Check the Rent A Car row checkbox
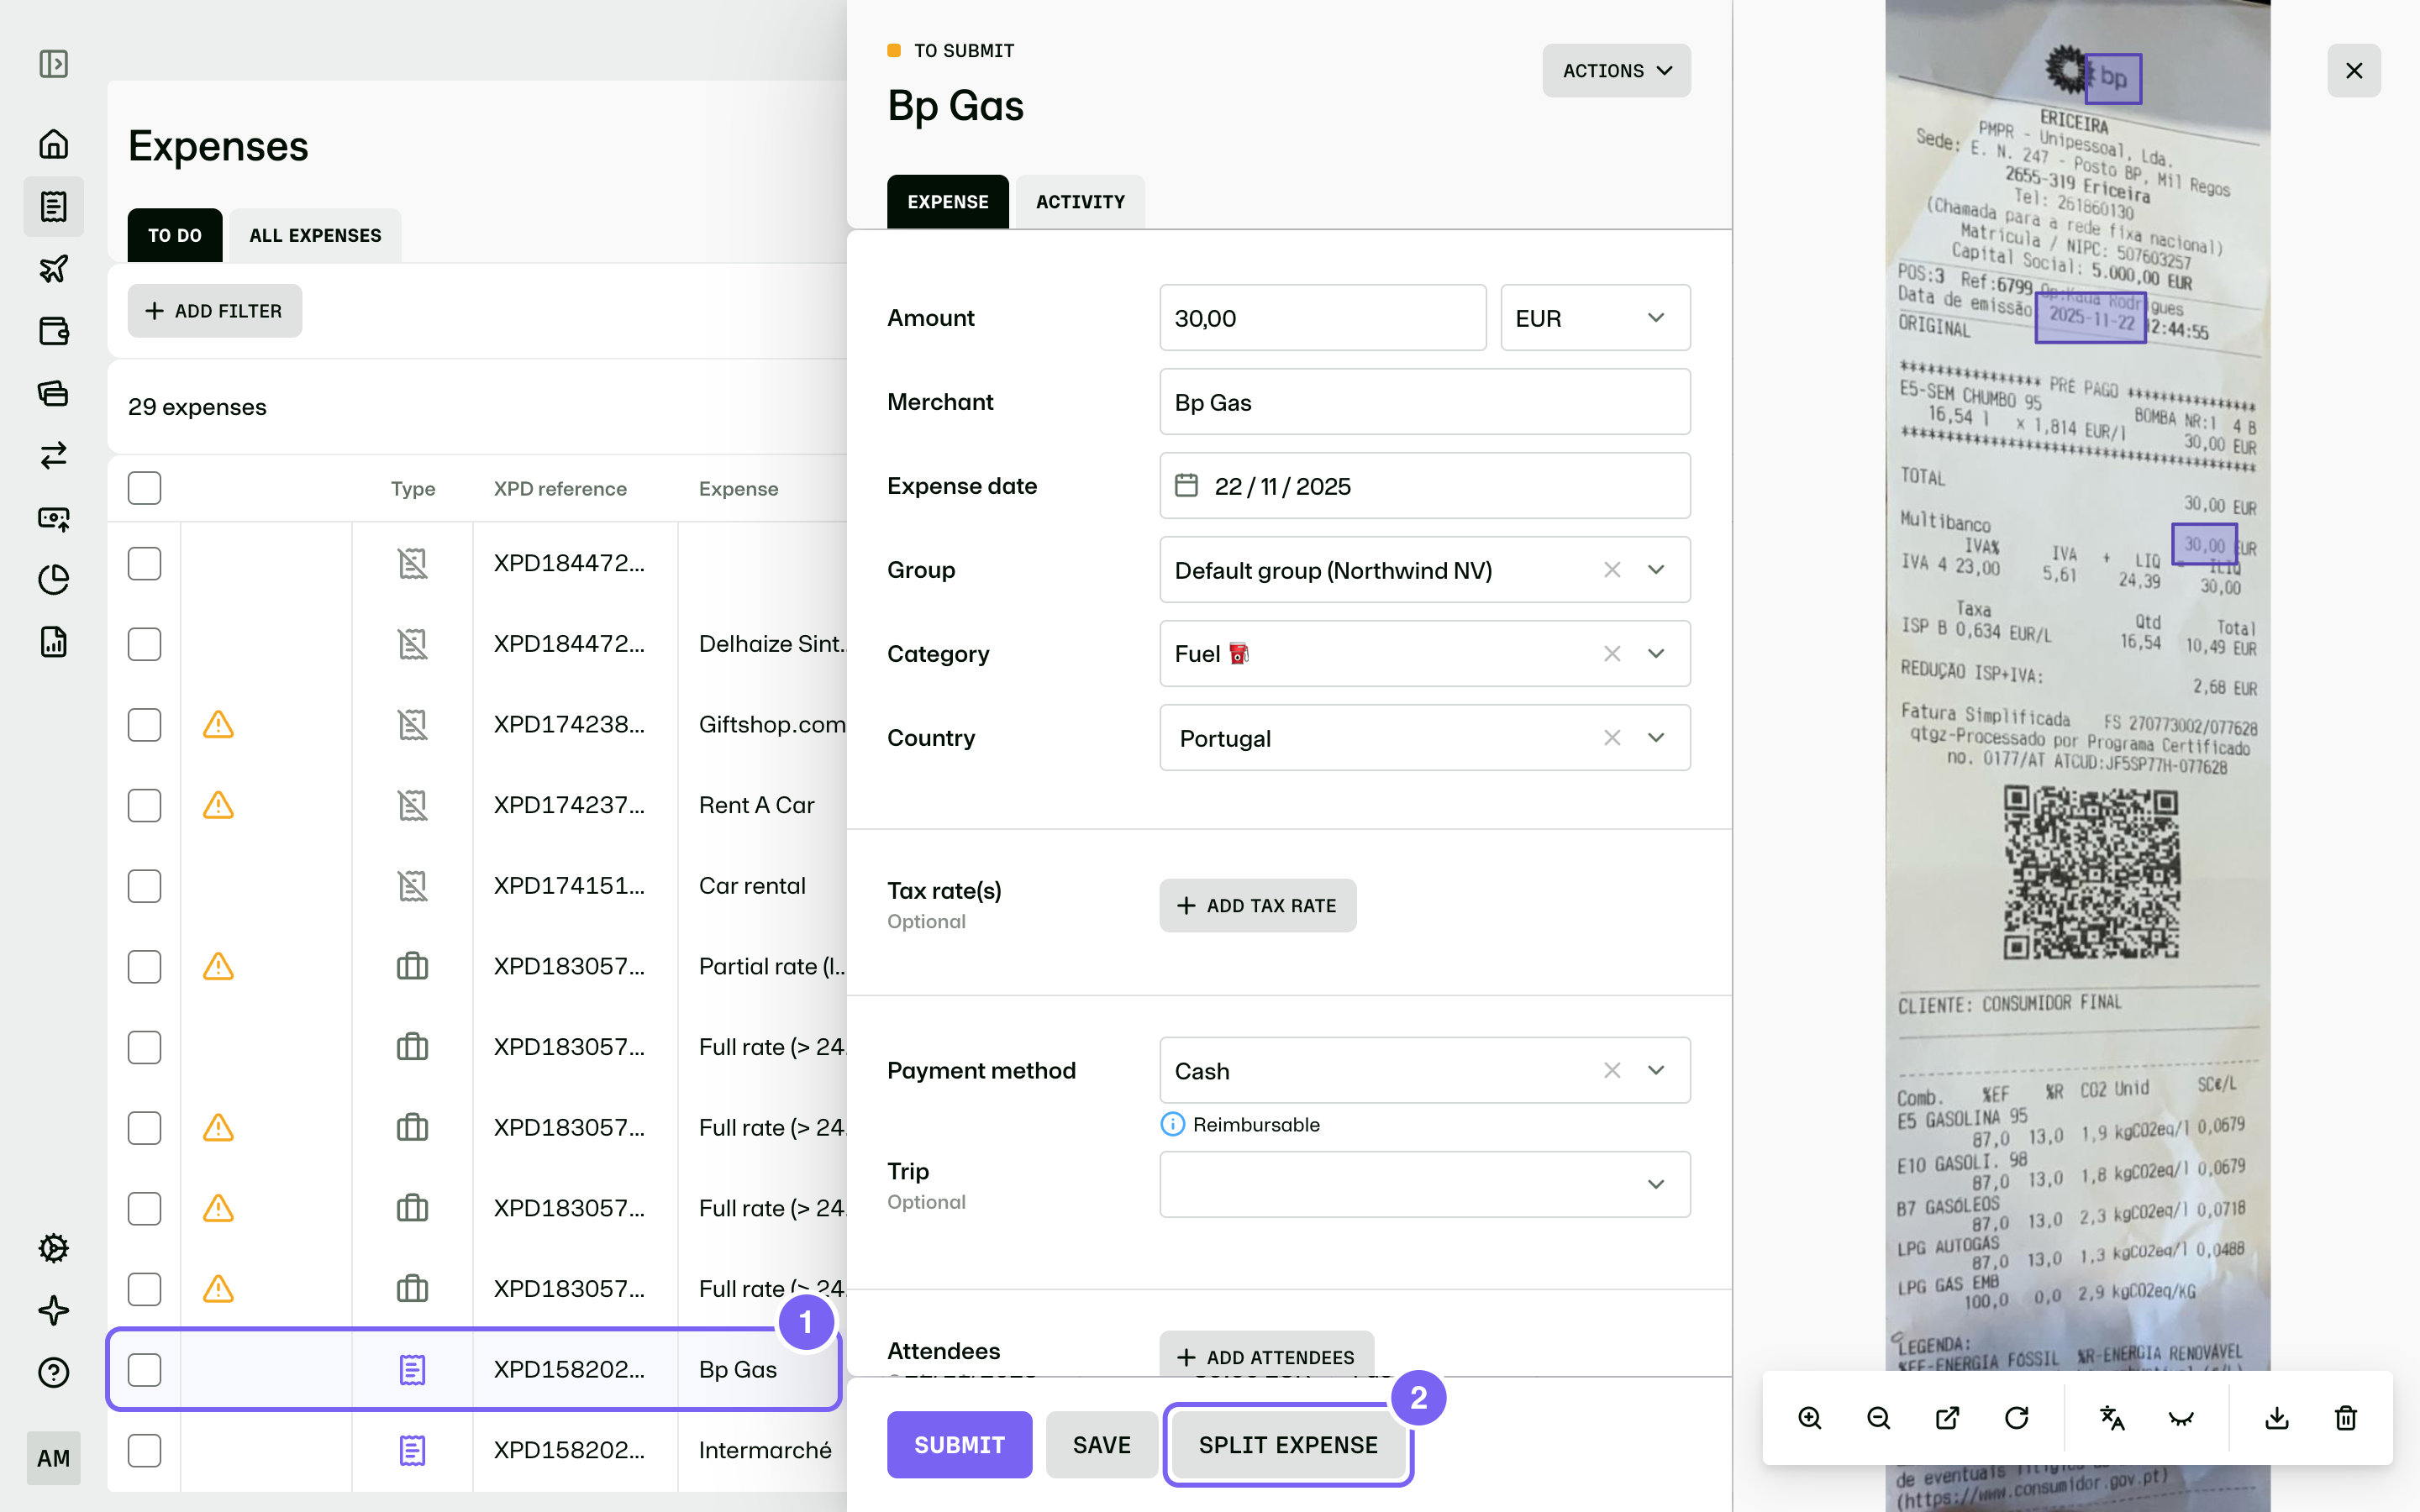 point(144,805)
